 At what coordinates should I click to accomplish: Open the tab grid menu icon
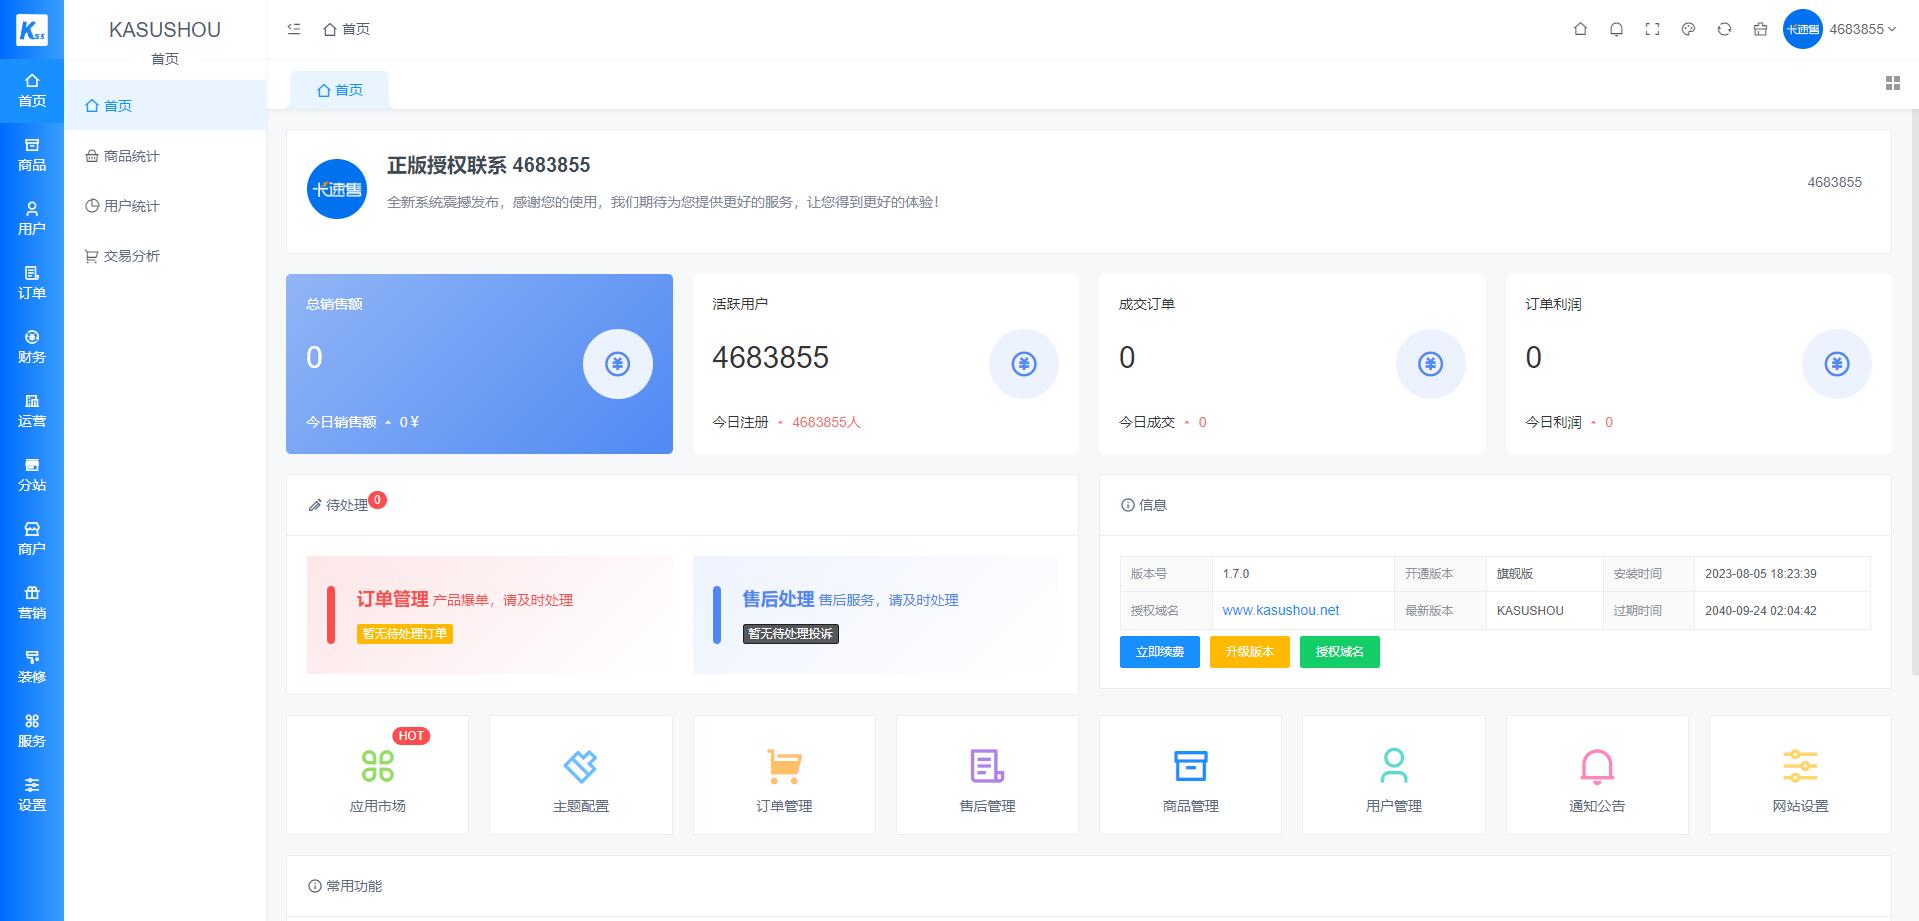pos(1892,83)
